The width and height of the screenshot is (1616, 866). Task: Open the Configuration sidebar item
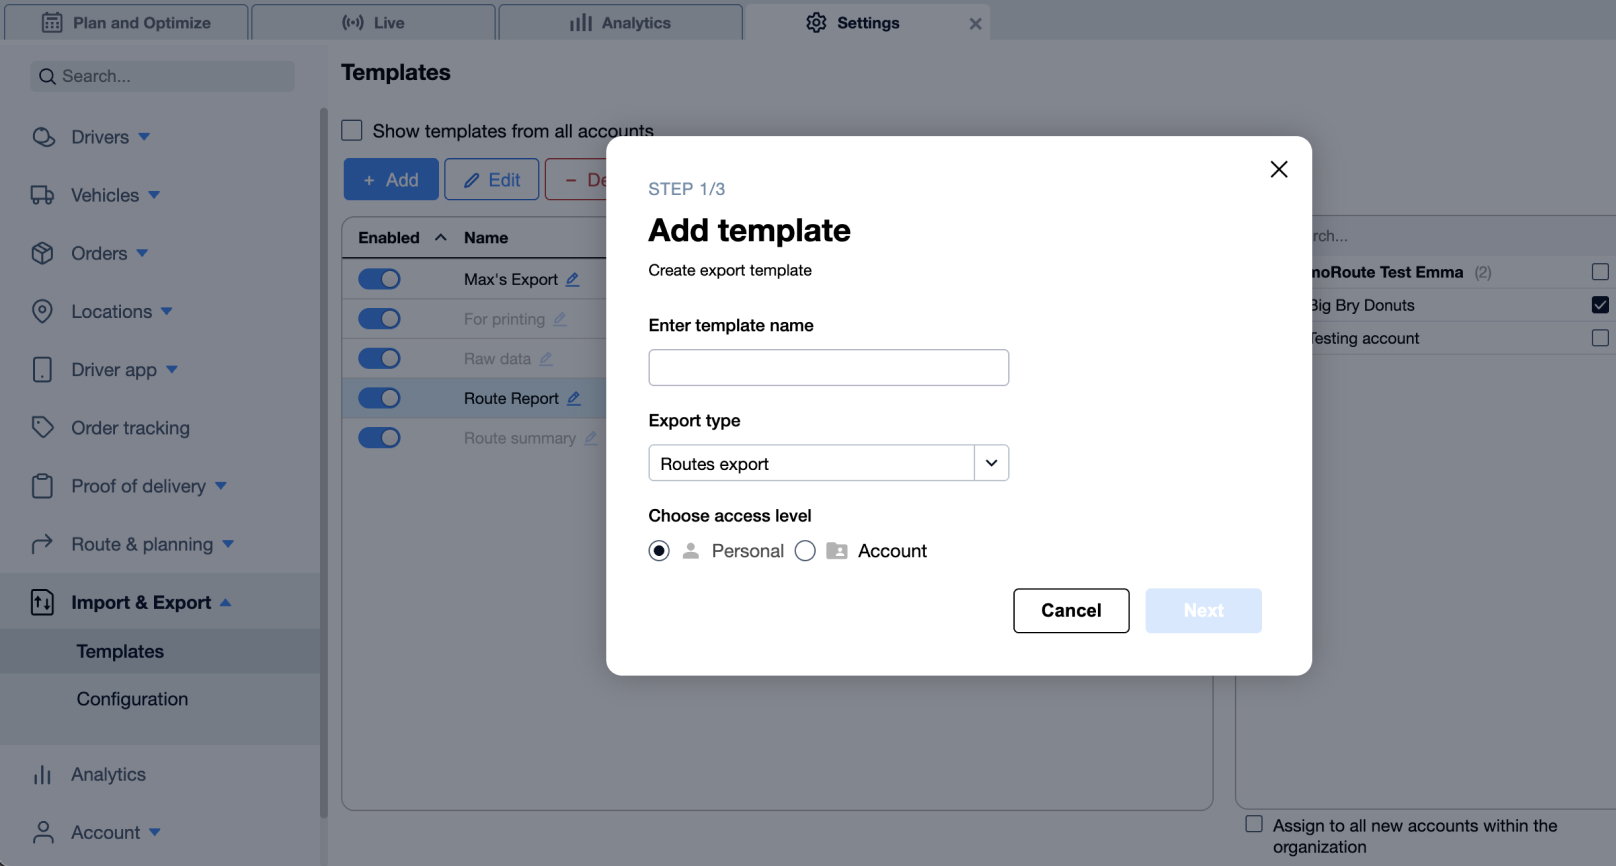click(132, 699)
